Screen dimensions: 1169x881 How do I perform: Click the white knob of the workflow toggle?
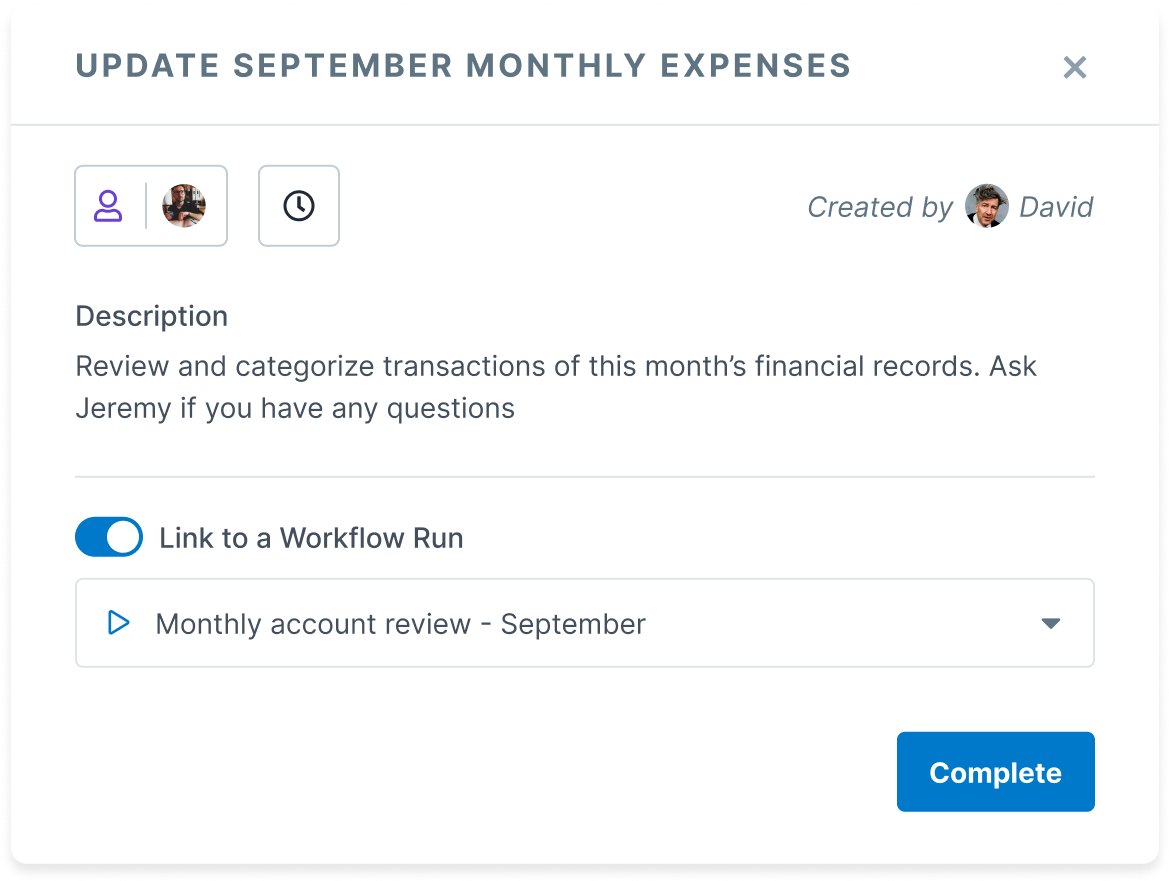pyautogui.click(x=123, y=537)
